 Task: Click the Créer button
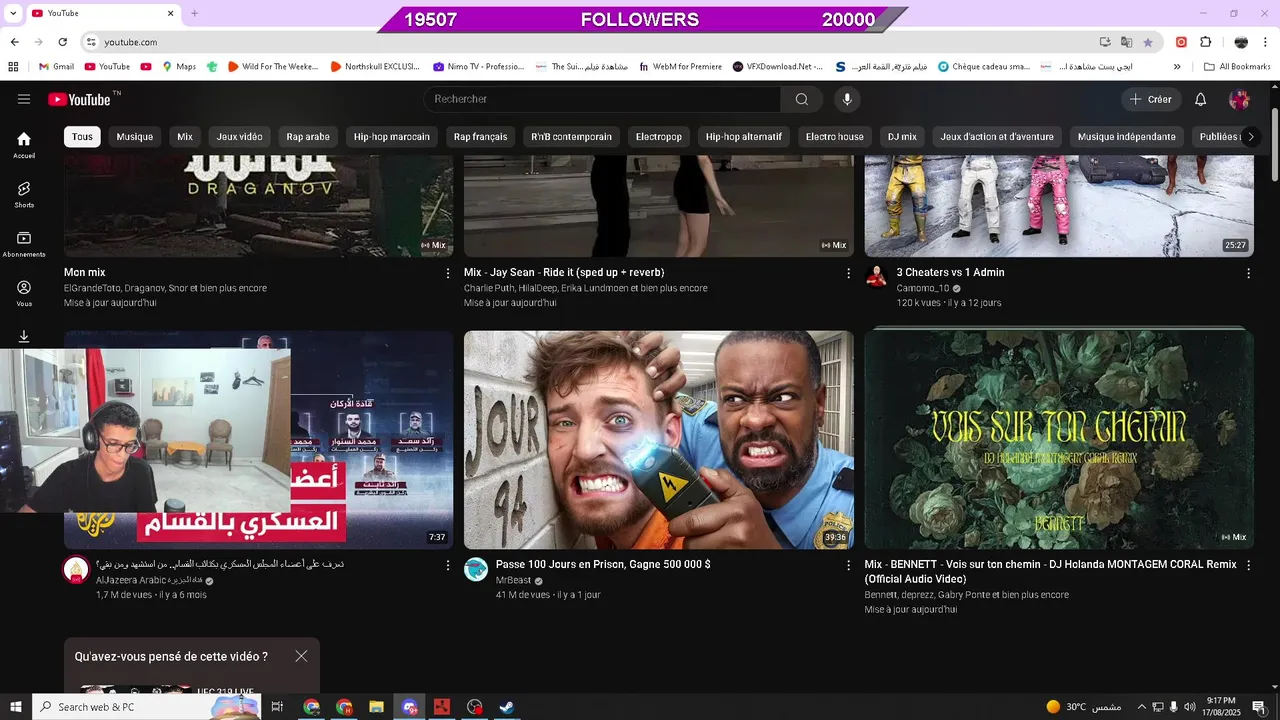pos(1151,99)
